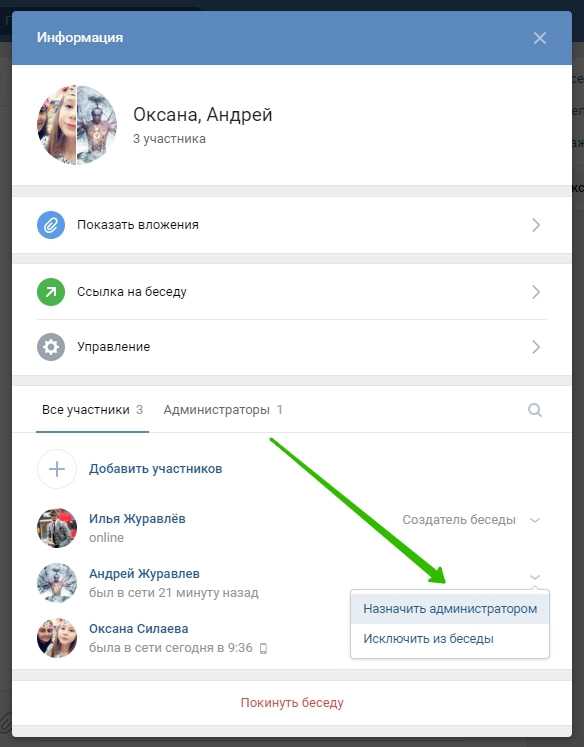Click the member search magnifier icon
The height and width of the screenshot is (747, 584).
tap(535, 410)
